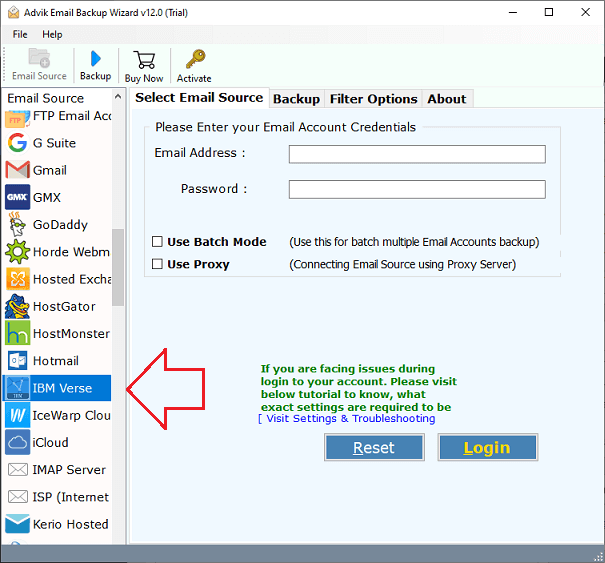The image size is (605, 563).
Task: Switch to the Filter Options tab
Action: coord(373,99)
